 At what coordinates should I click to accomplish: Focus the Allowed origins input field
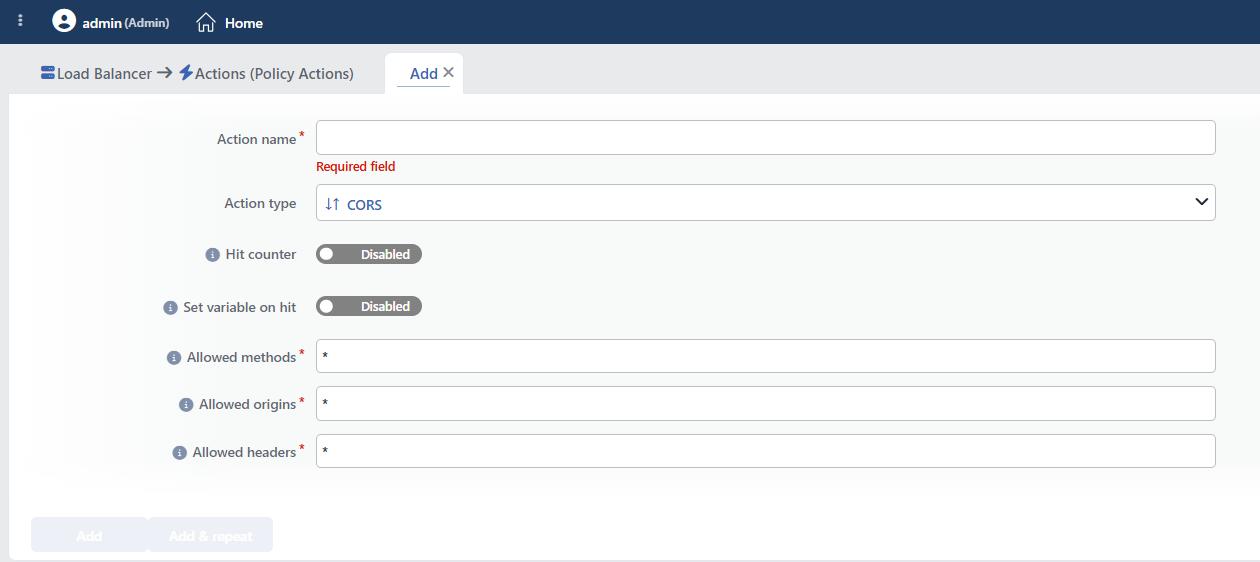click(766, 403)
